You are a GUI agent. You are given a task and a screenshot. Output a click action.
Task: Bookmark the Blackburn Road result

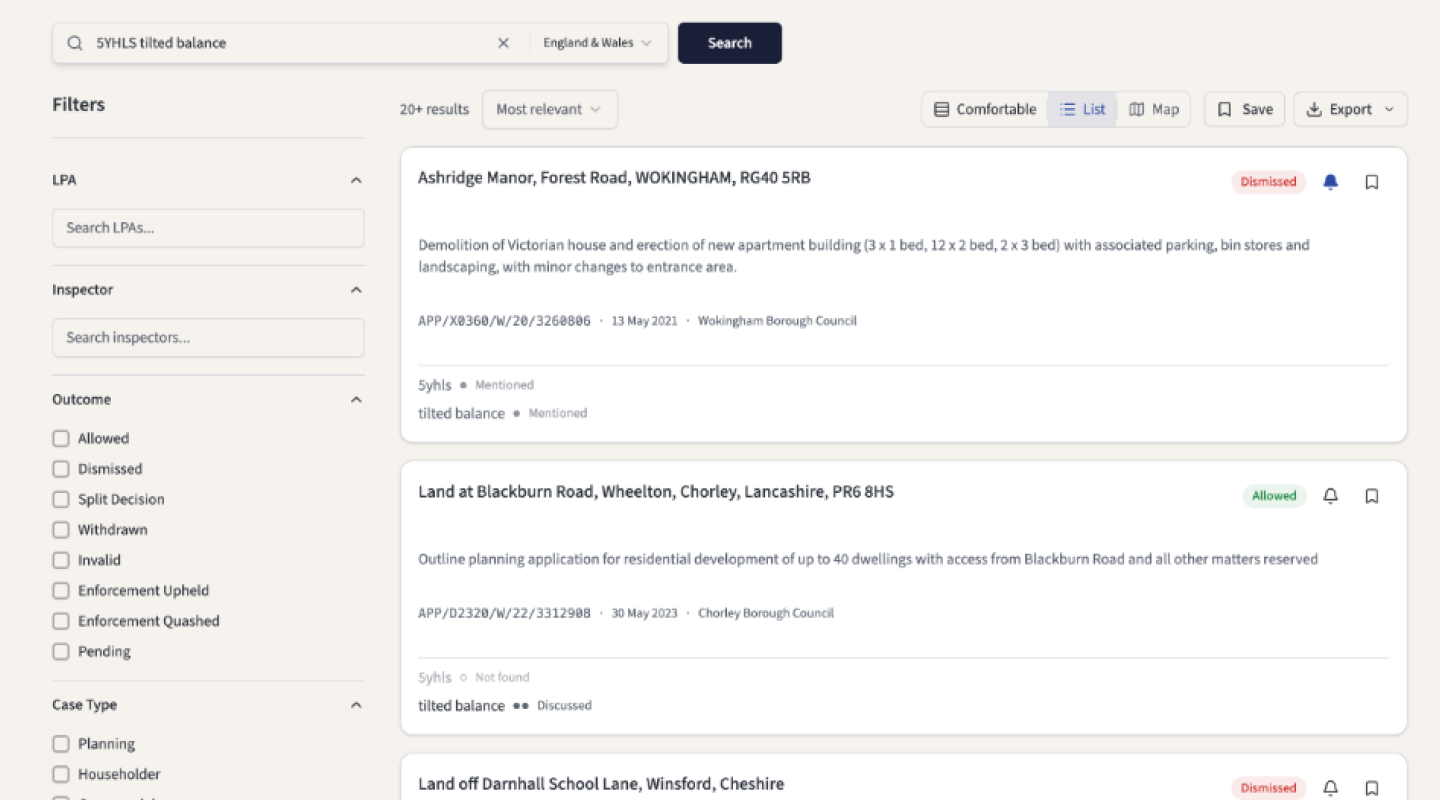coord(1371,495)
